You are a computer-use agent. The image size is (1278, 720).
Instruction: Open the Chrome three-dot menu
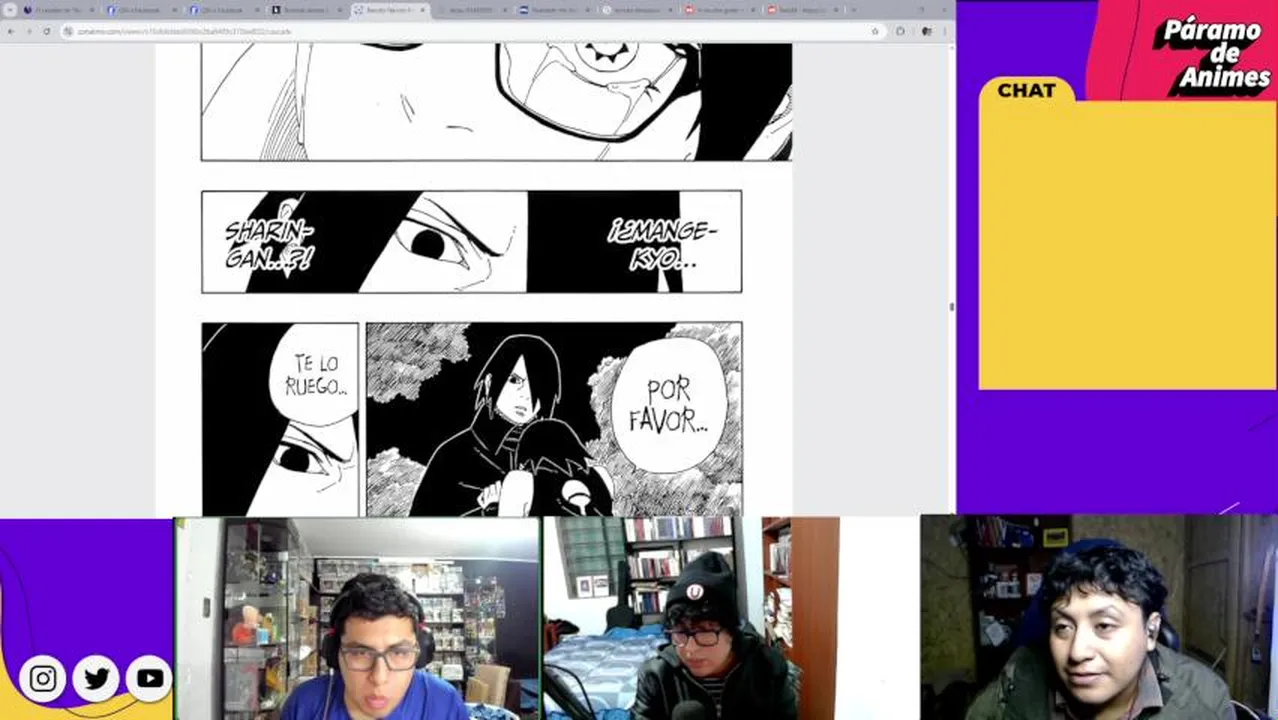click(944, 31)
